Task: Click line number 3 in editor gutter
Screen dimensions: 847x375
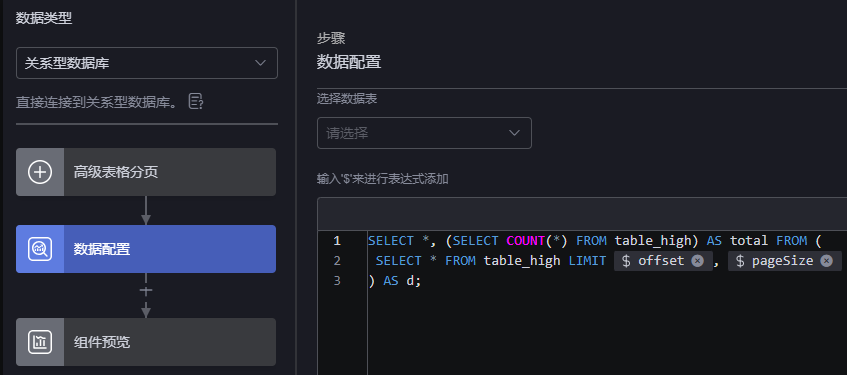Action: (x=337, y=281)
